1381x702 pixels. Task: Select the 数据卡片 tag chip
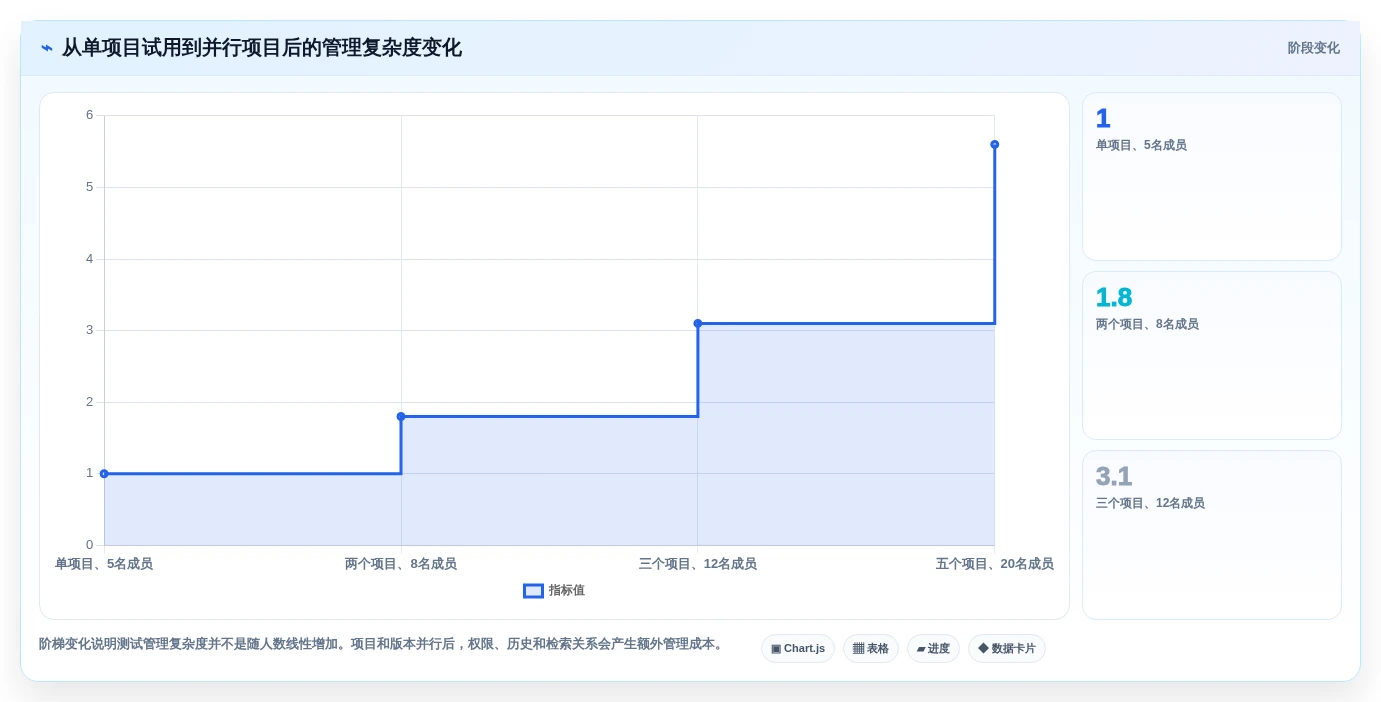pos(1007,649)
